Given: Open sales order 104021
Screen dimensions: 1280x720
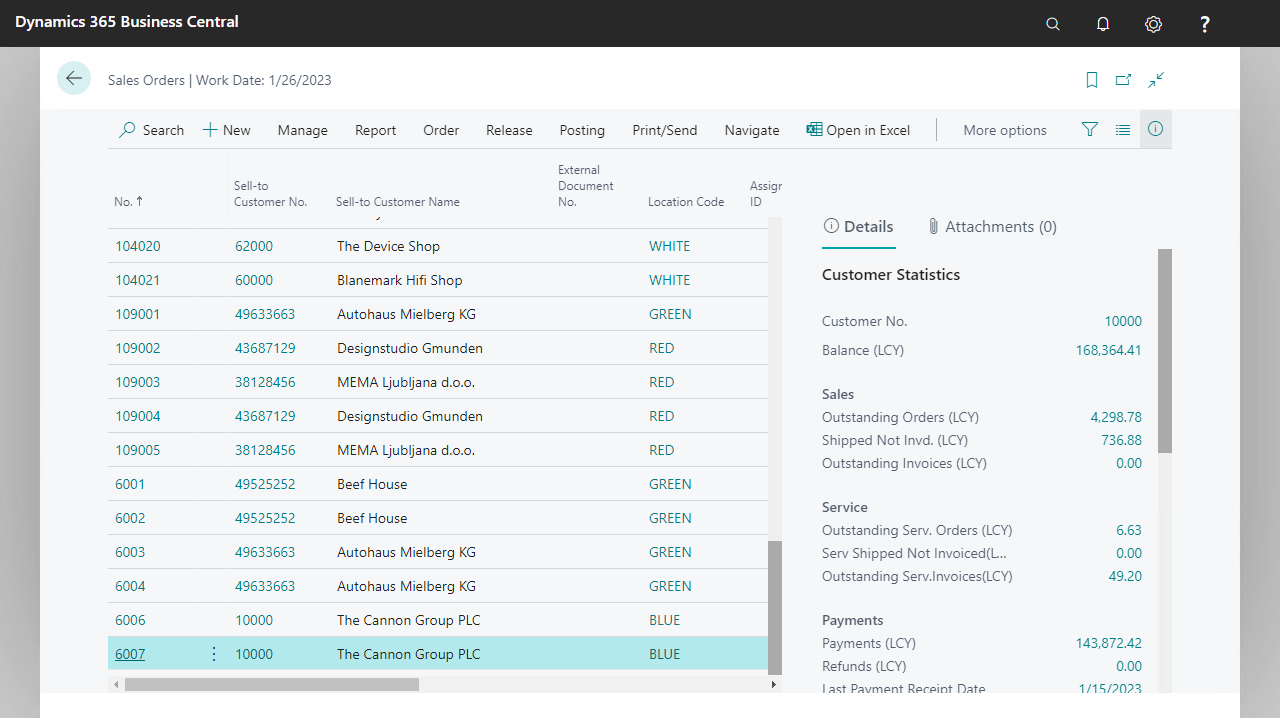Looking at the screenshot, I should (x=138, y=280).
